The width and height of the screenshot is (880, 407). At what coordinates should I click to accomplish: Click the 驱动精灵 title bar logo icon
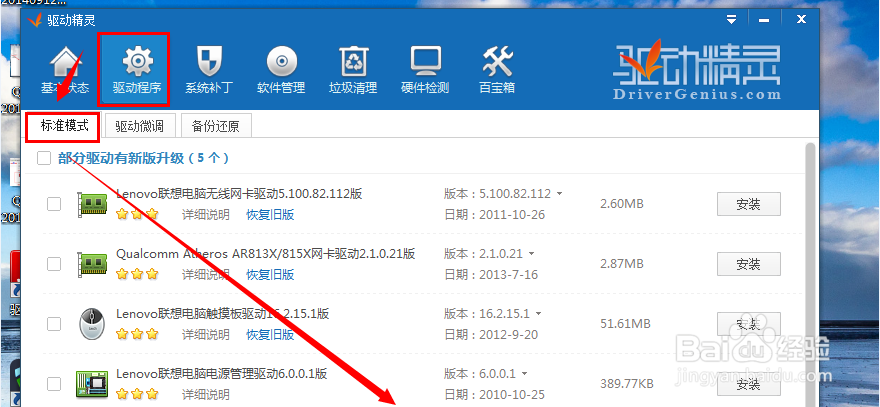click(35, 20)
